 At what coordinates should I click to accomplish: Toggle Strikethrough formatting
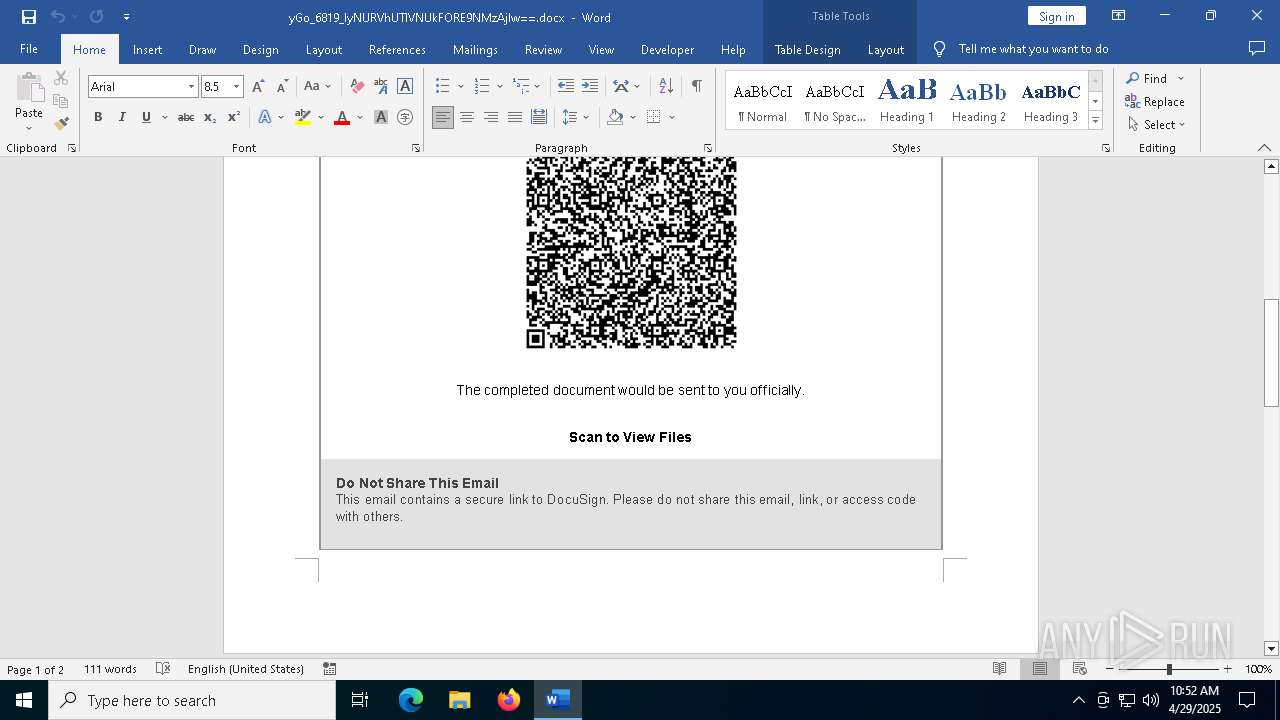(x=186, y=118)
